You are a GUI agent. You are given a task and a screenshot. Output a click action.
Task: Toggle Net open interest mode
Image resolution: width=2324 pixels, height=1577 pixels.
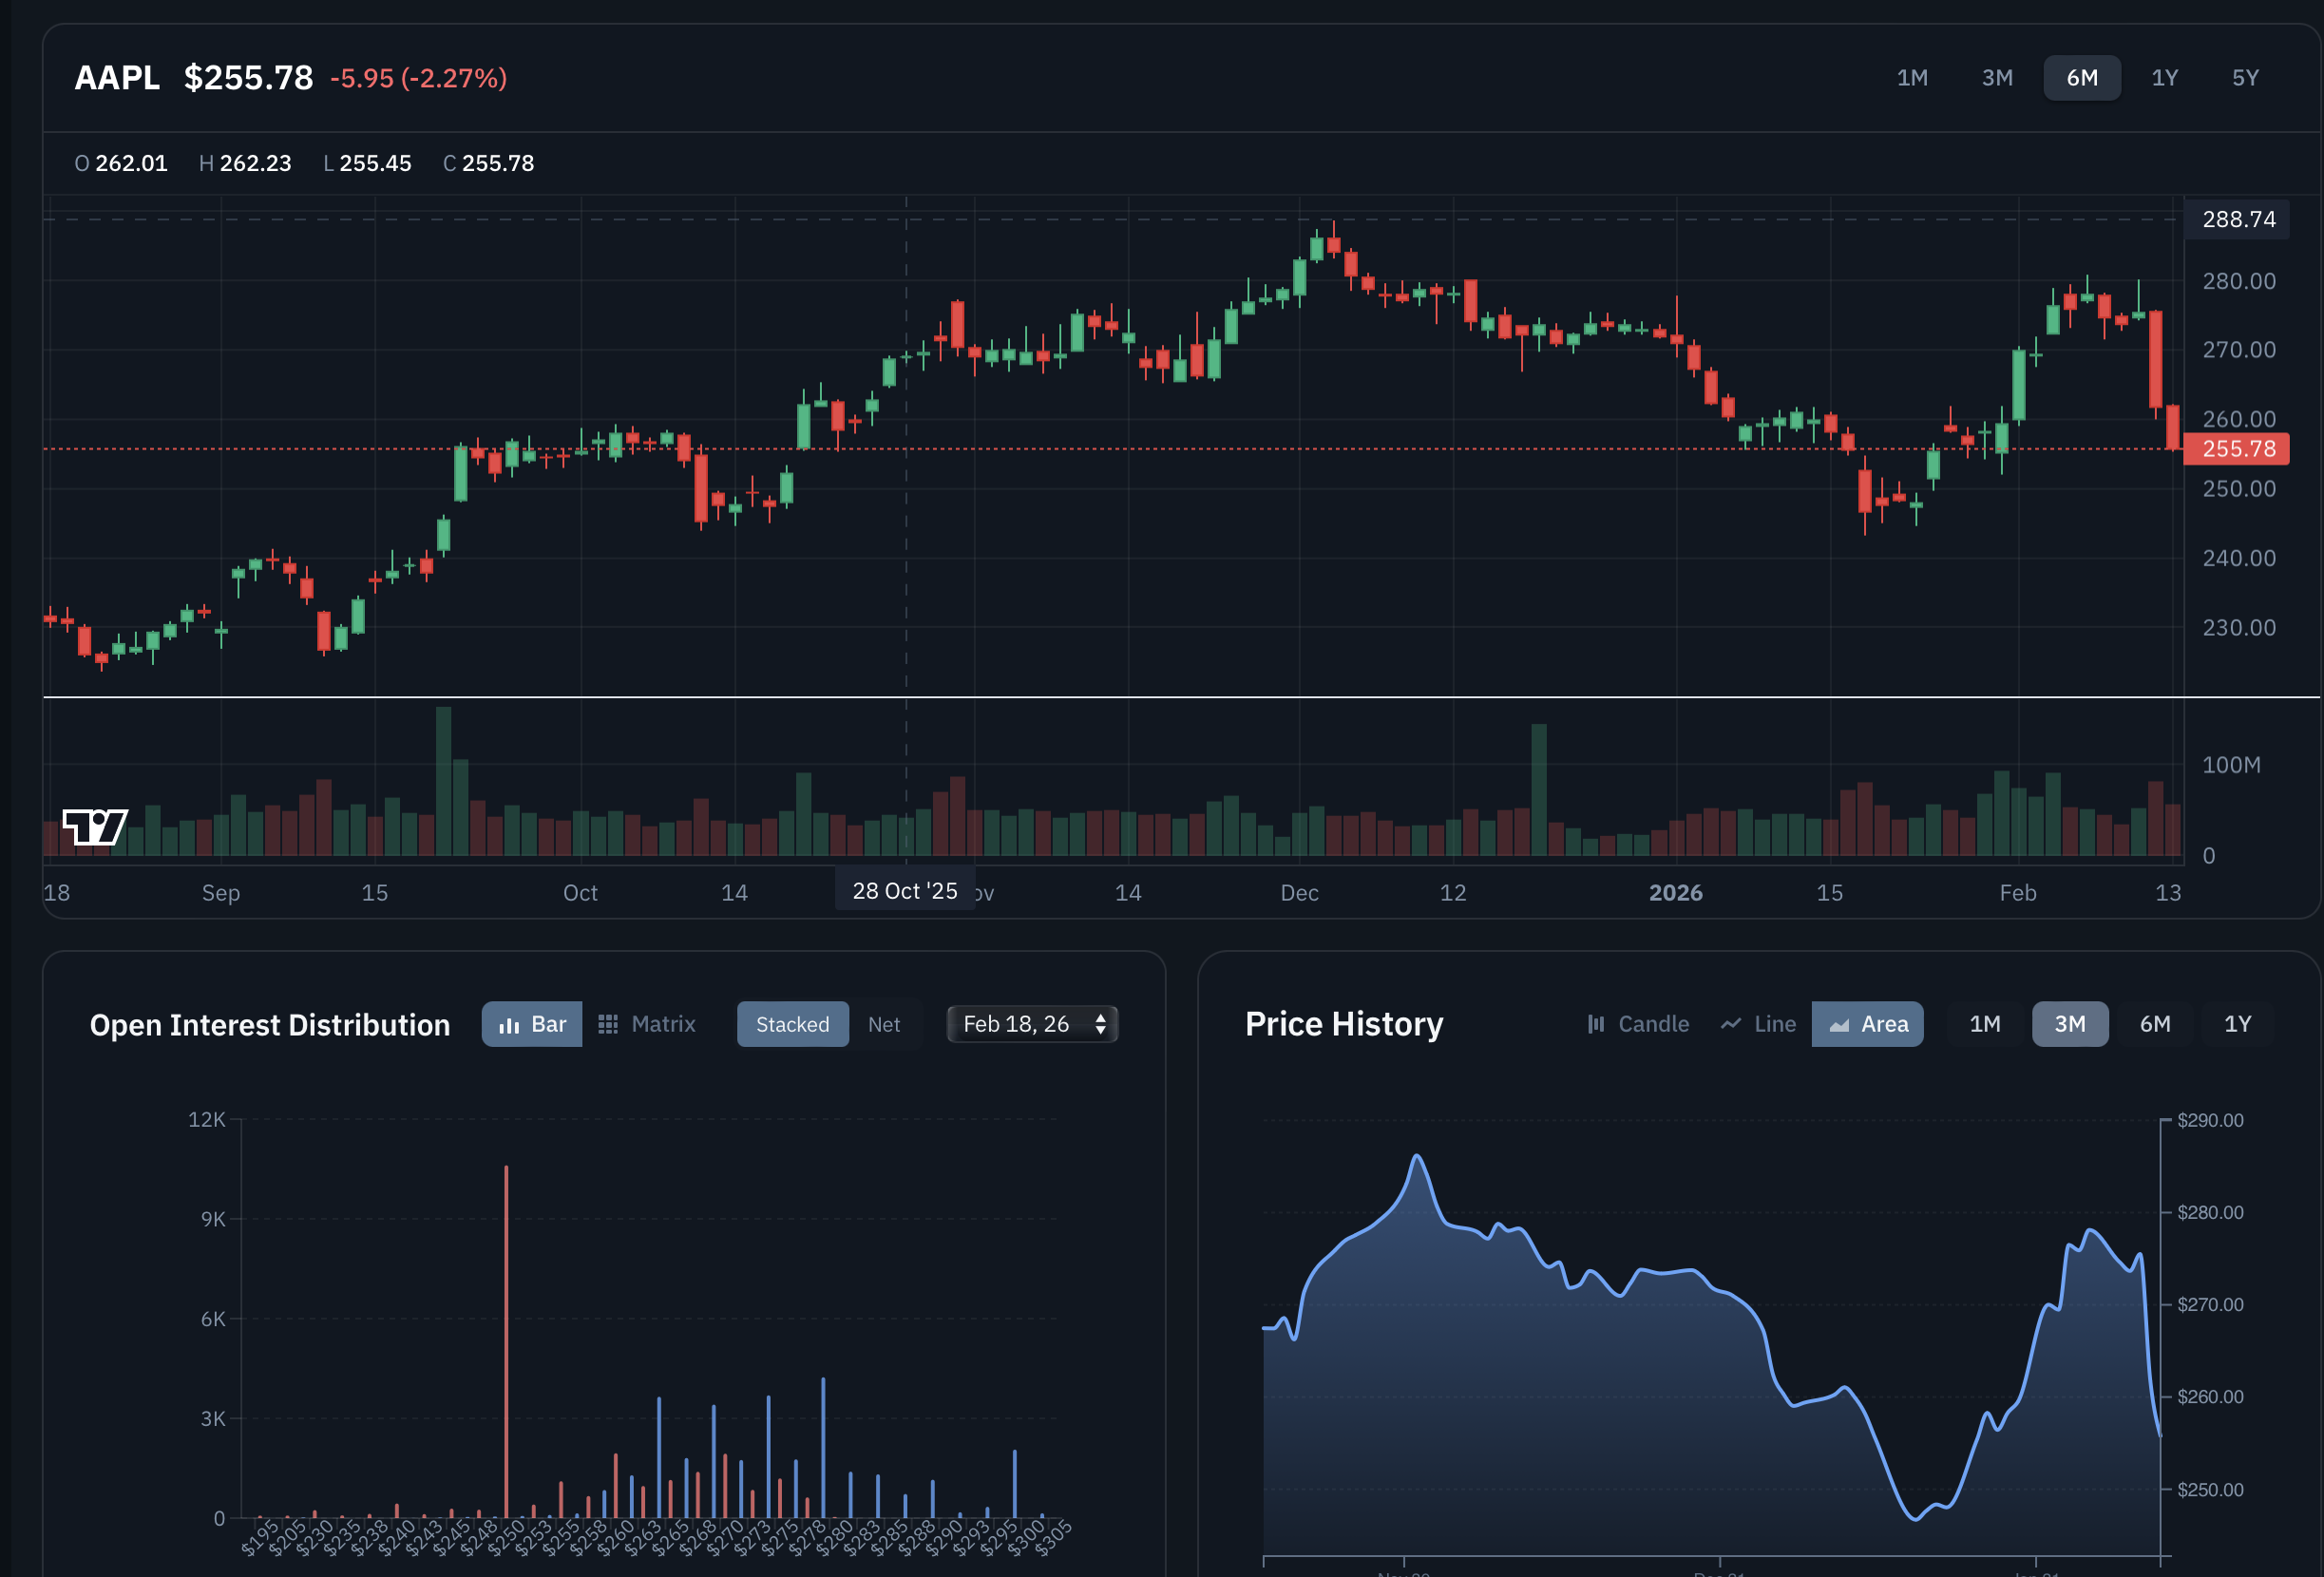click(884, 1024)
